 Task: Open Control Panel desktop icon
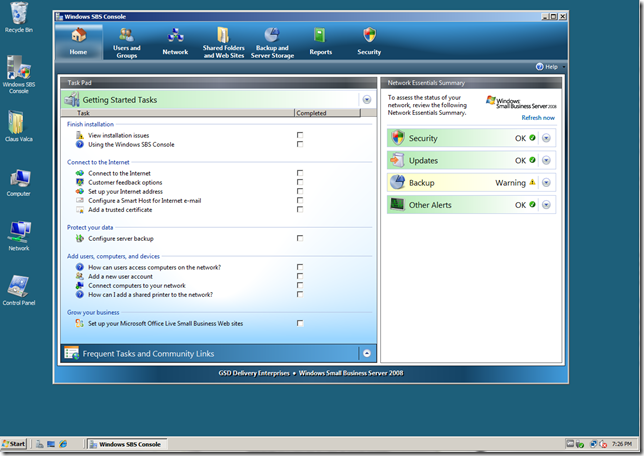pyautogui.click(x=18, y=288)
